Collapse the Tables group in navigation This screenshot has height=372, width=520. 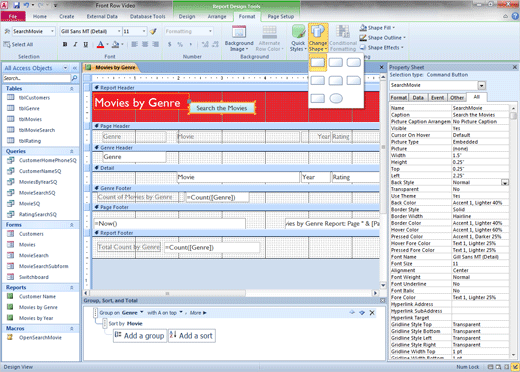pos(72,89)
